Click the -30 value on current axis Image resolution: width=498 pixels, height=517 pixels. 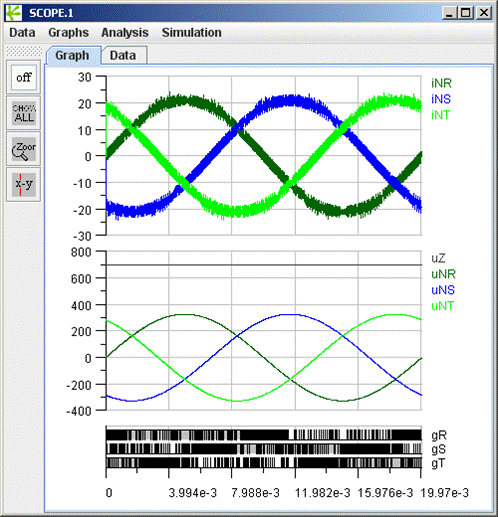click(x=82, y=237)
